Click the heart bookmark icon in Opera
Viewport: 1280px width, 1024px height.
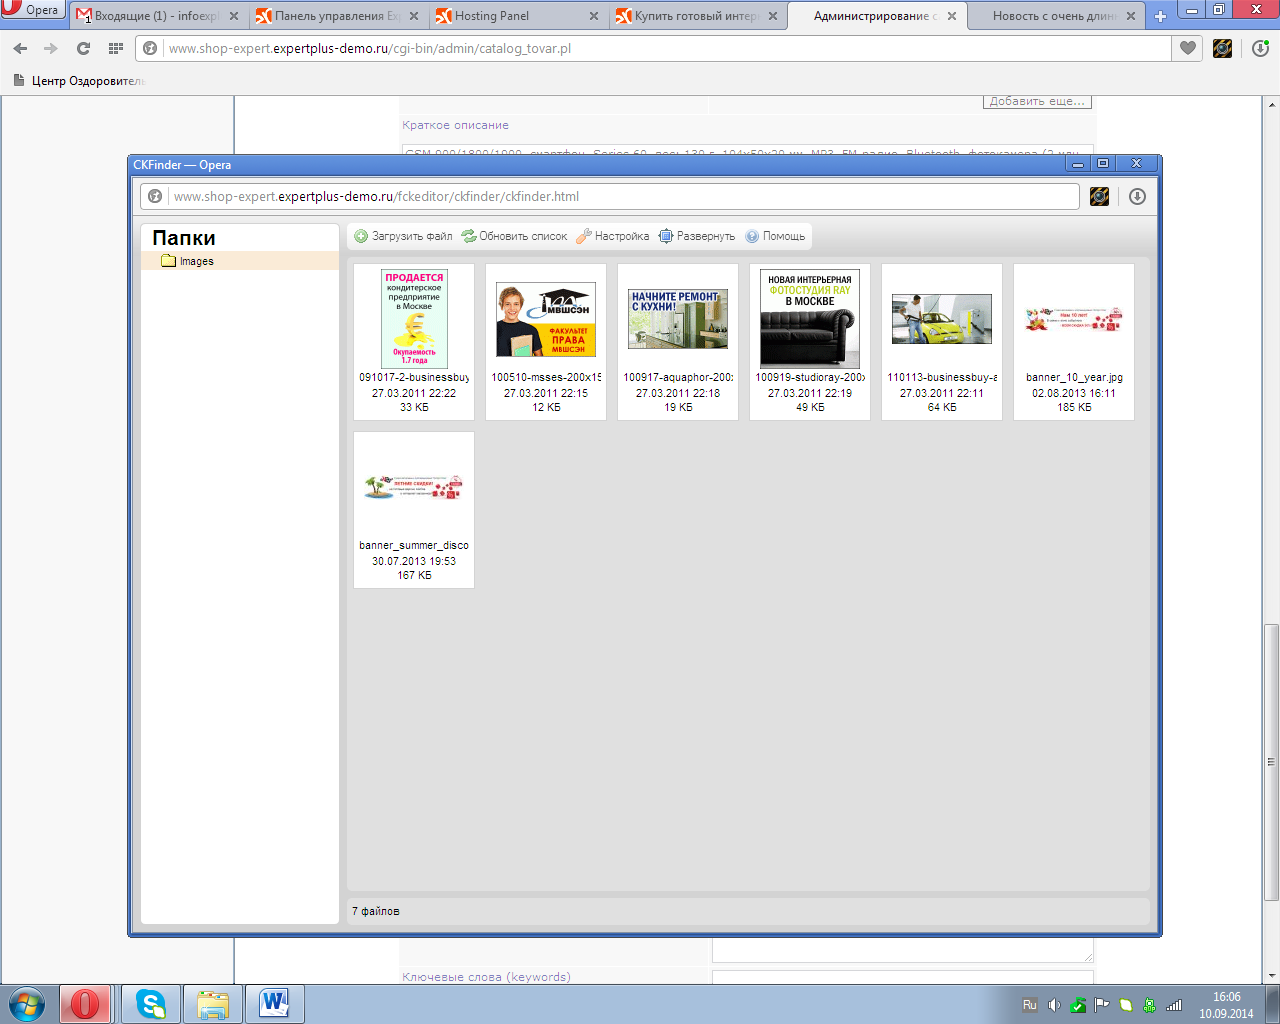1188,48
